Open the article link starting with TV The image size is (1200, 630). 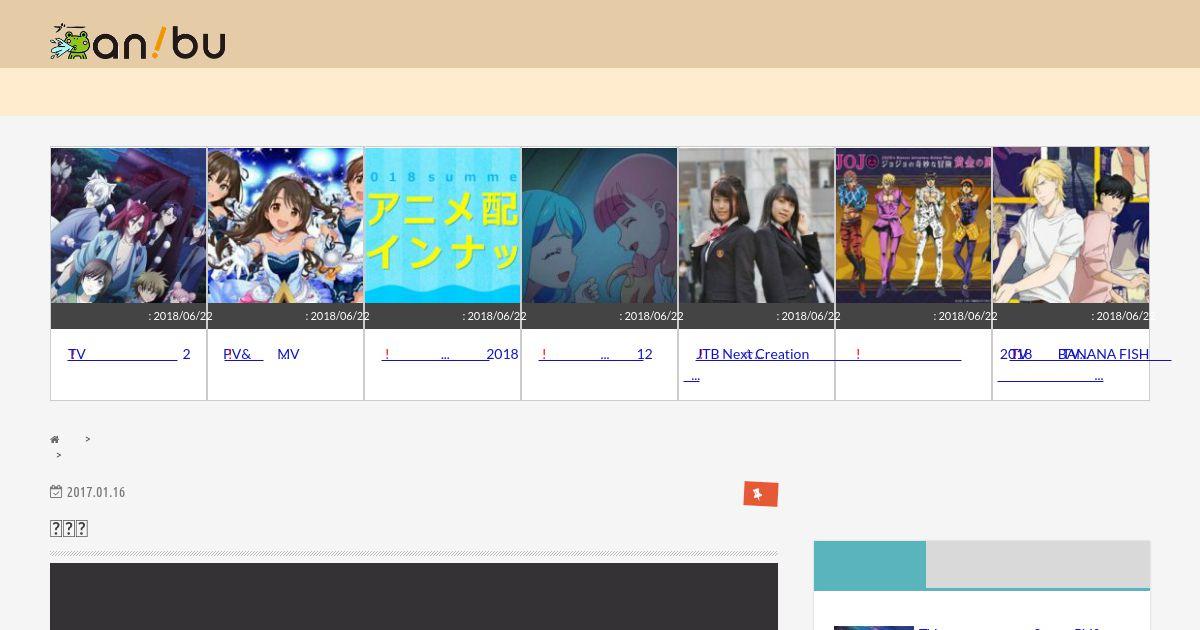[129, 354]
